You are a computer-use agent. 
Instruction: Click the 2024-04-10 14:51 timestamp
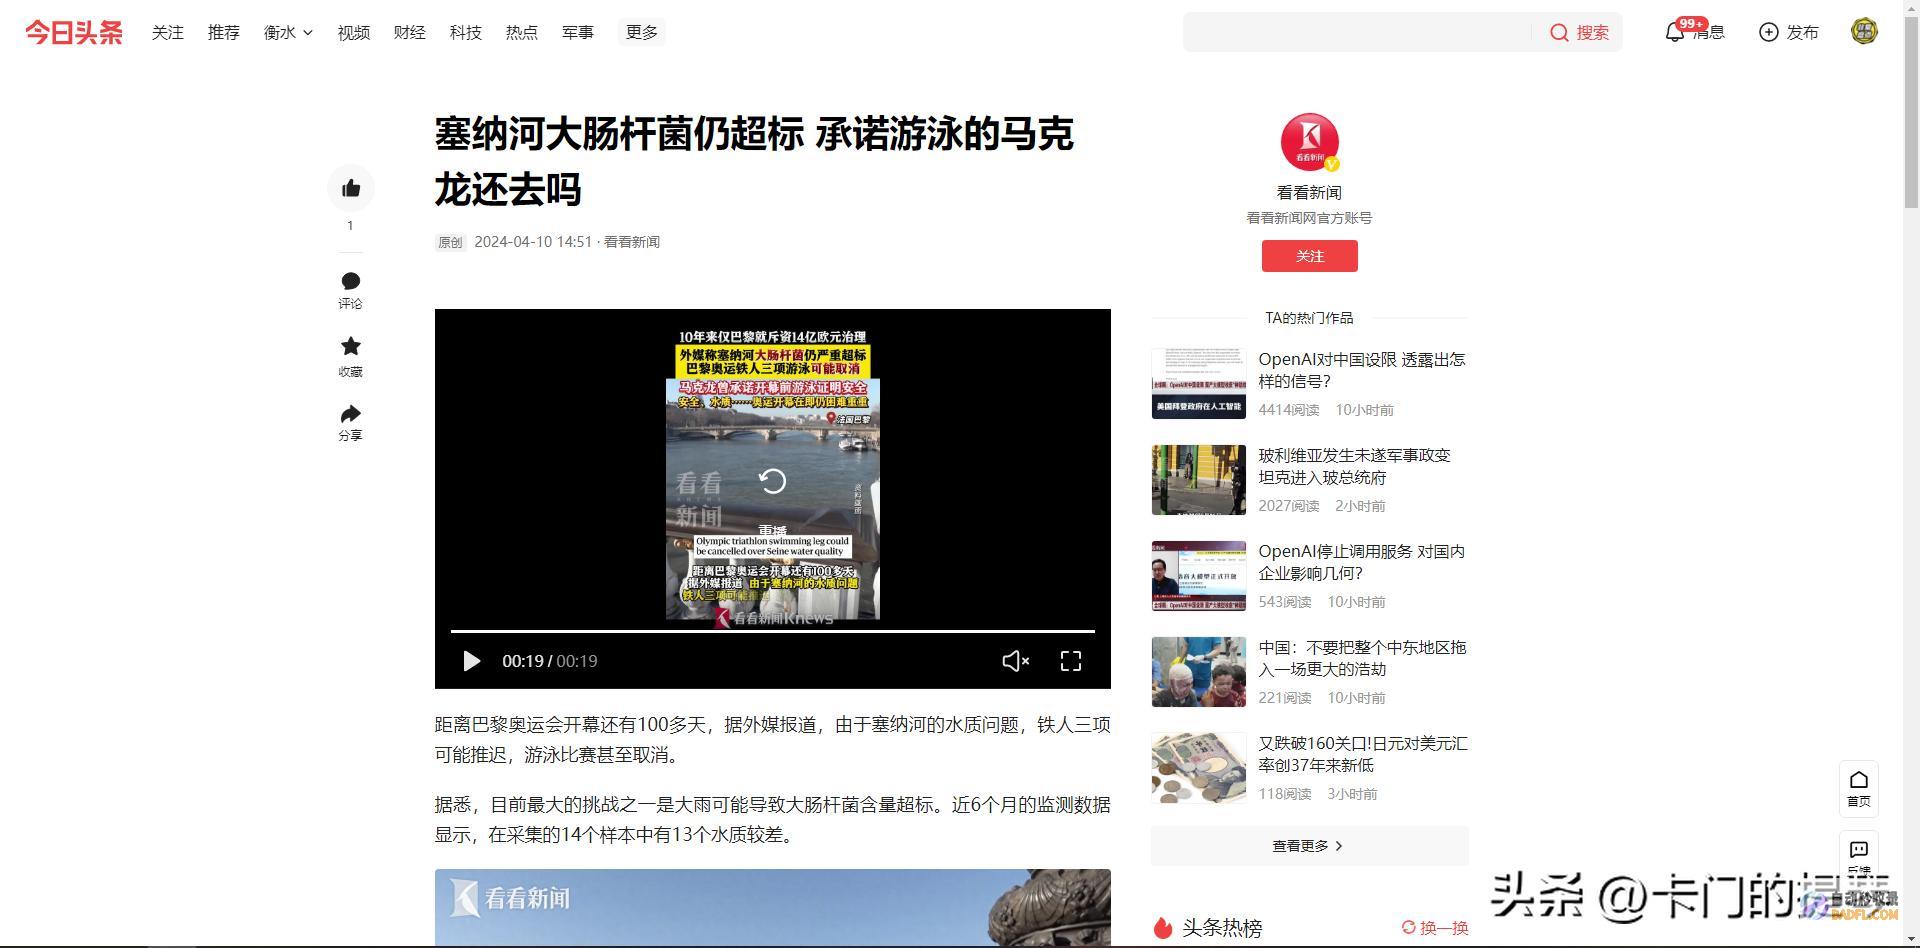[533, 242]
